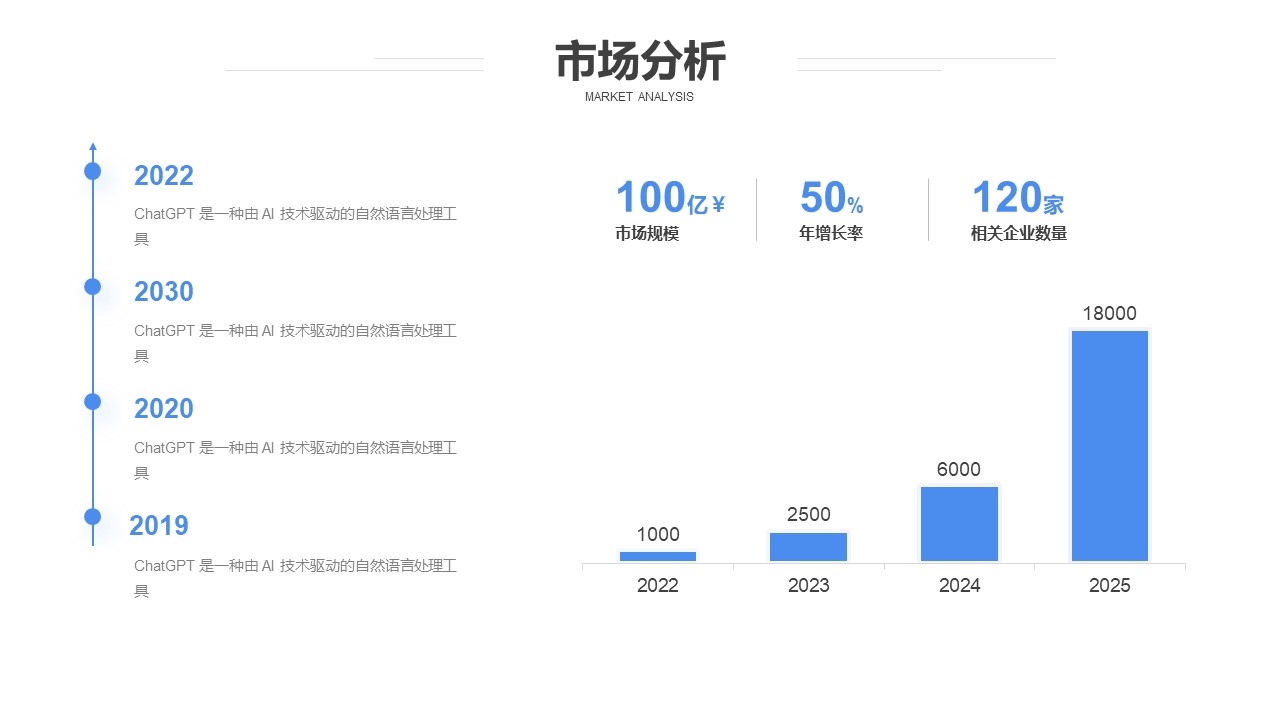Select the 50% statistic
This screenshot has height=720, width=1280.
tap(832, 198)
